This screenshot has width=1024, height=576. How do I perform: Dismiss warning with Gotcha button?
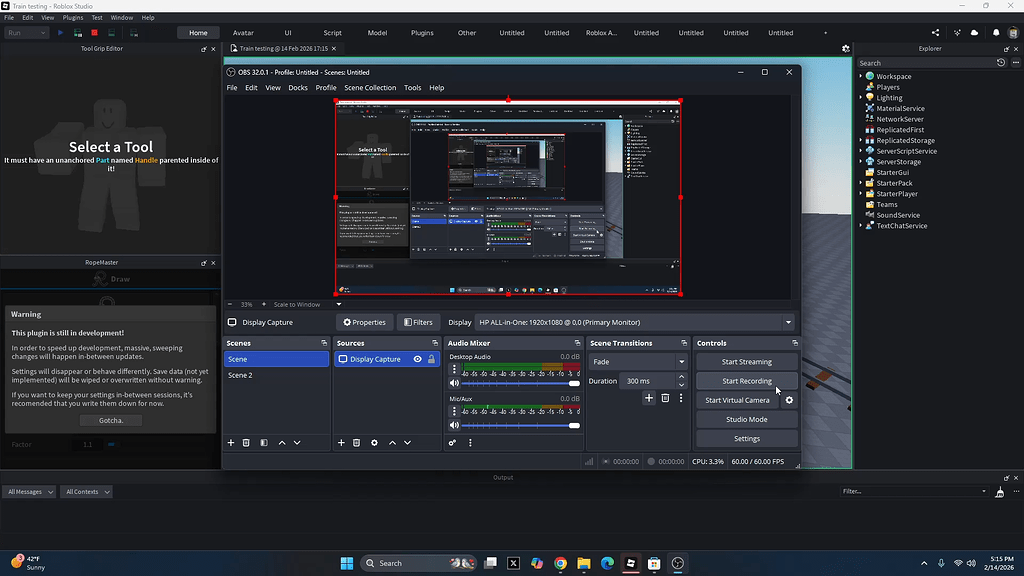coord(111,421)
